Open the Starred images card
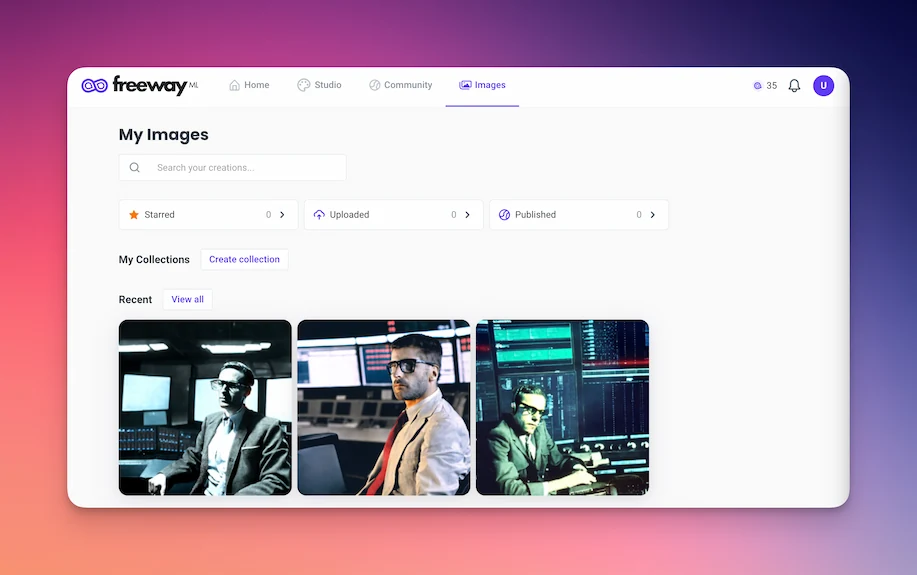This screenshot has height=575, width=917. [208, 215]
